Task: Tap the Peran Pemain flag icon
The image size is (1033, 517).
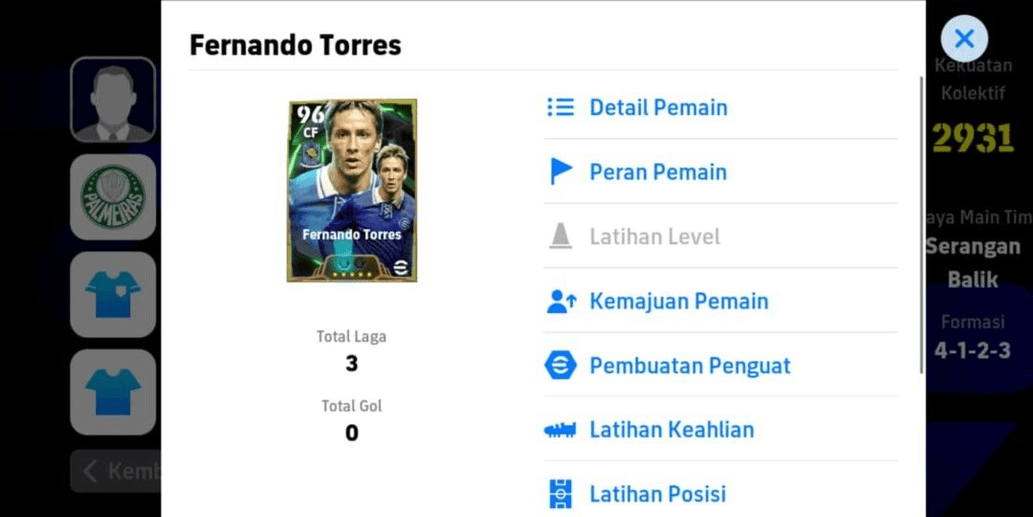Action: coord(561,172)
